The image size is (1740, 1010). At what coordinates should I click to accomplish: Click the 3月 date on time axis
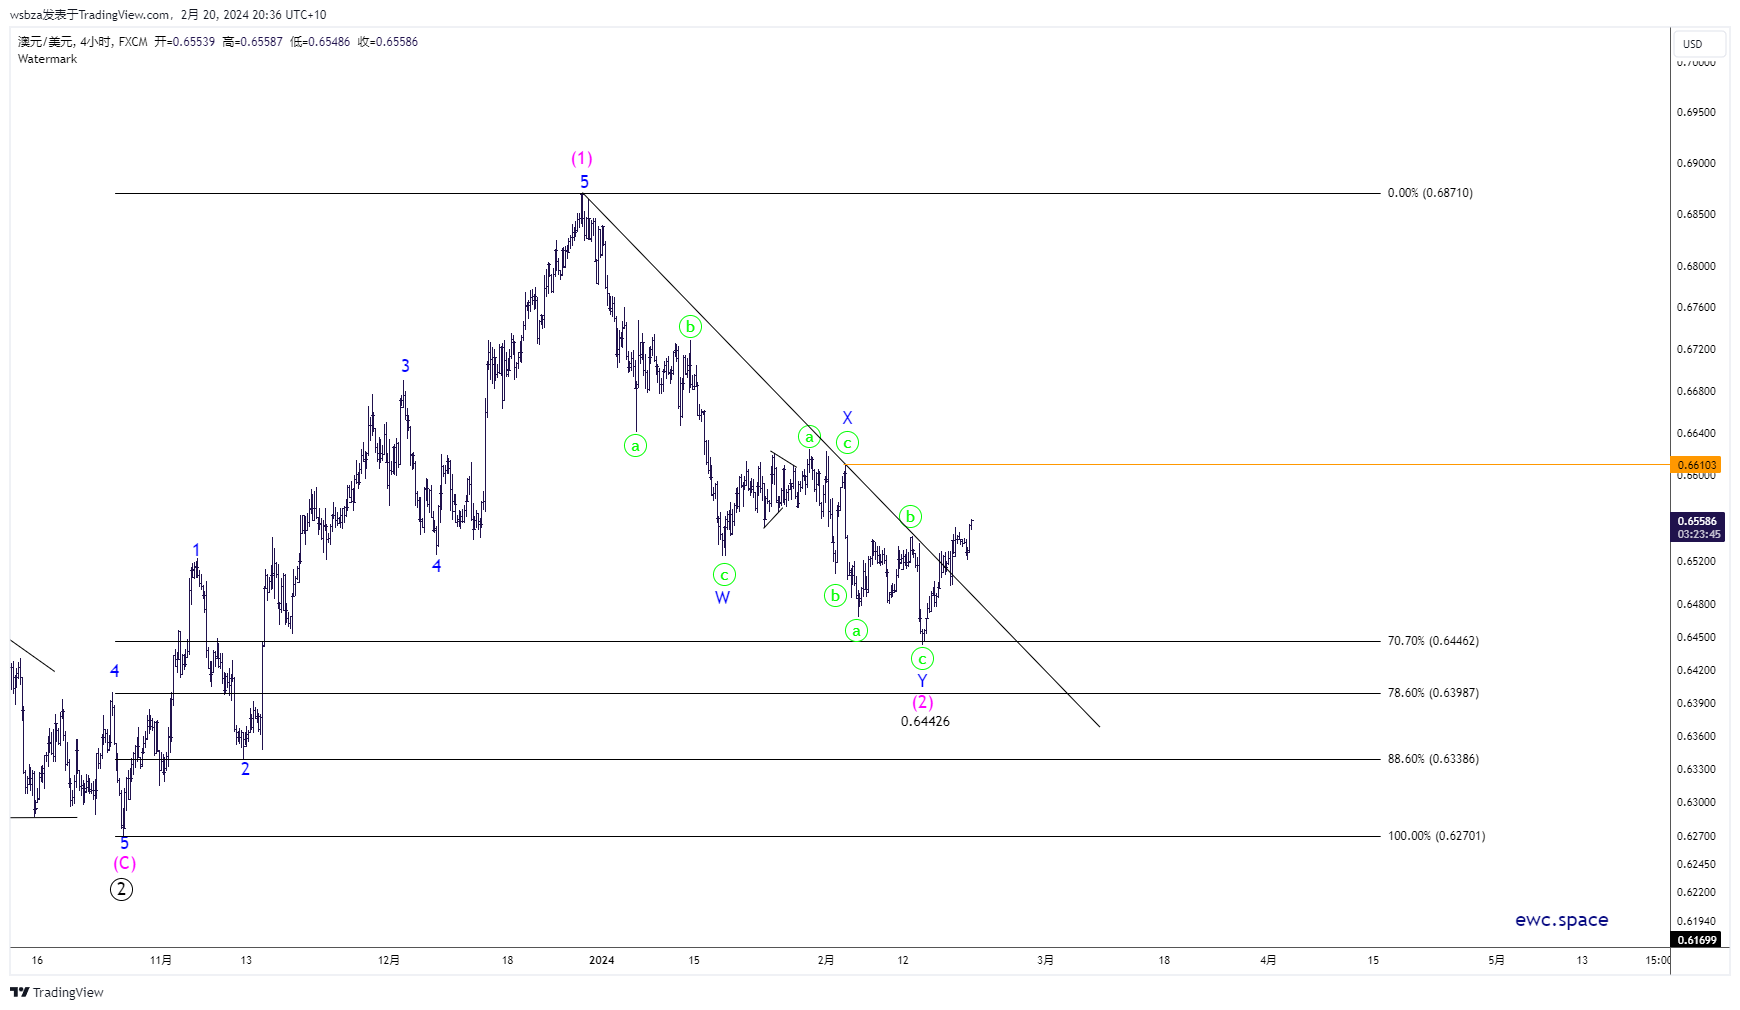coord(1045,960)
